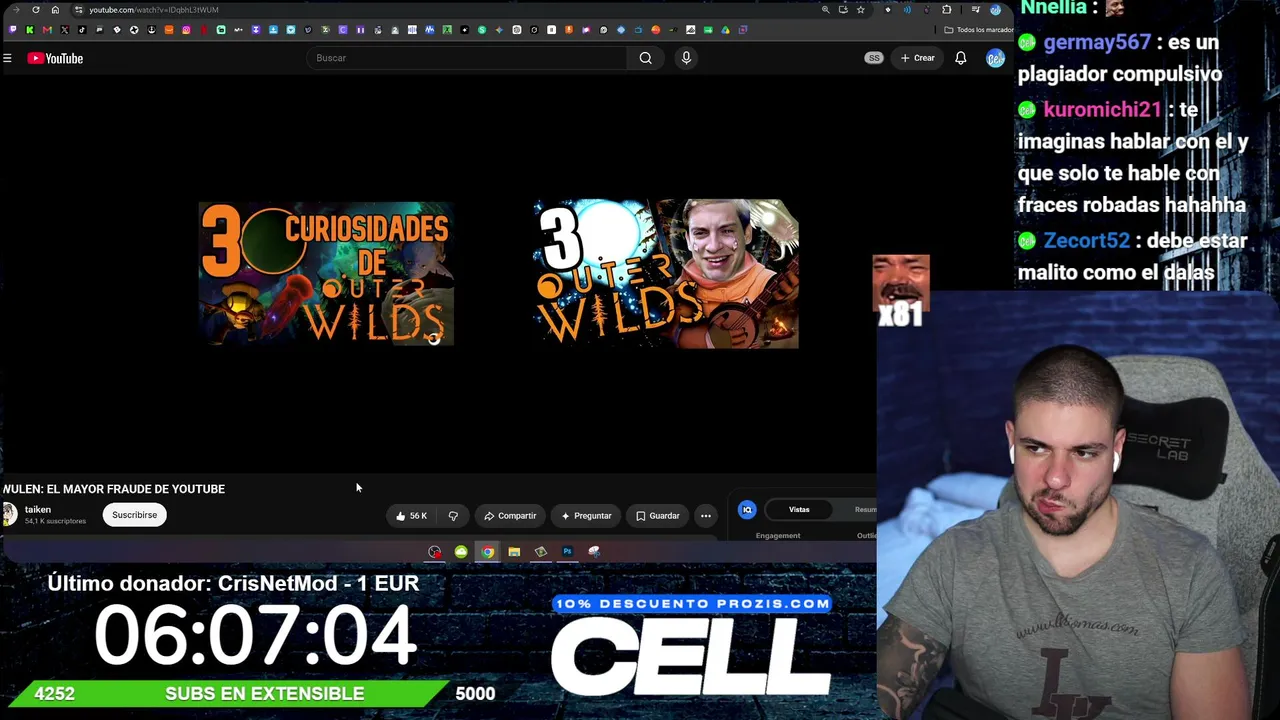Click the taiken channel avatar

pos(9,515)
